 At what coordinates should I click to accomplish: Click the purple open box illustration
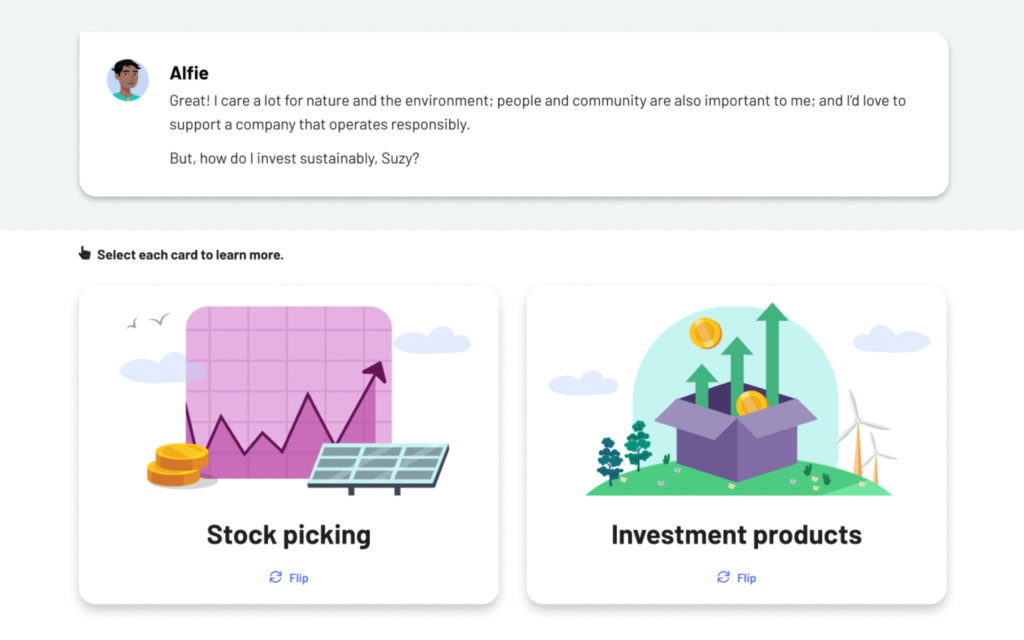(x=736, y=438)
